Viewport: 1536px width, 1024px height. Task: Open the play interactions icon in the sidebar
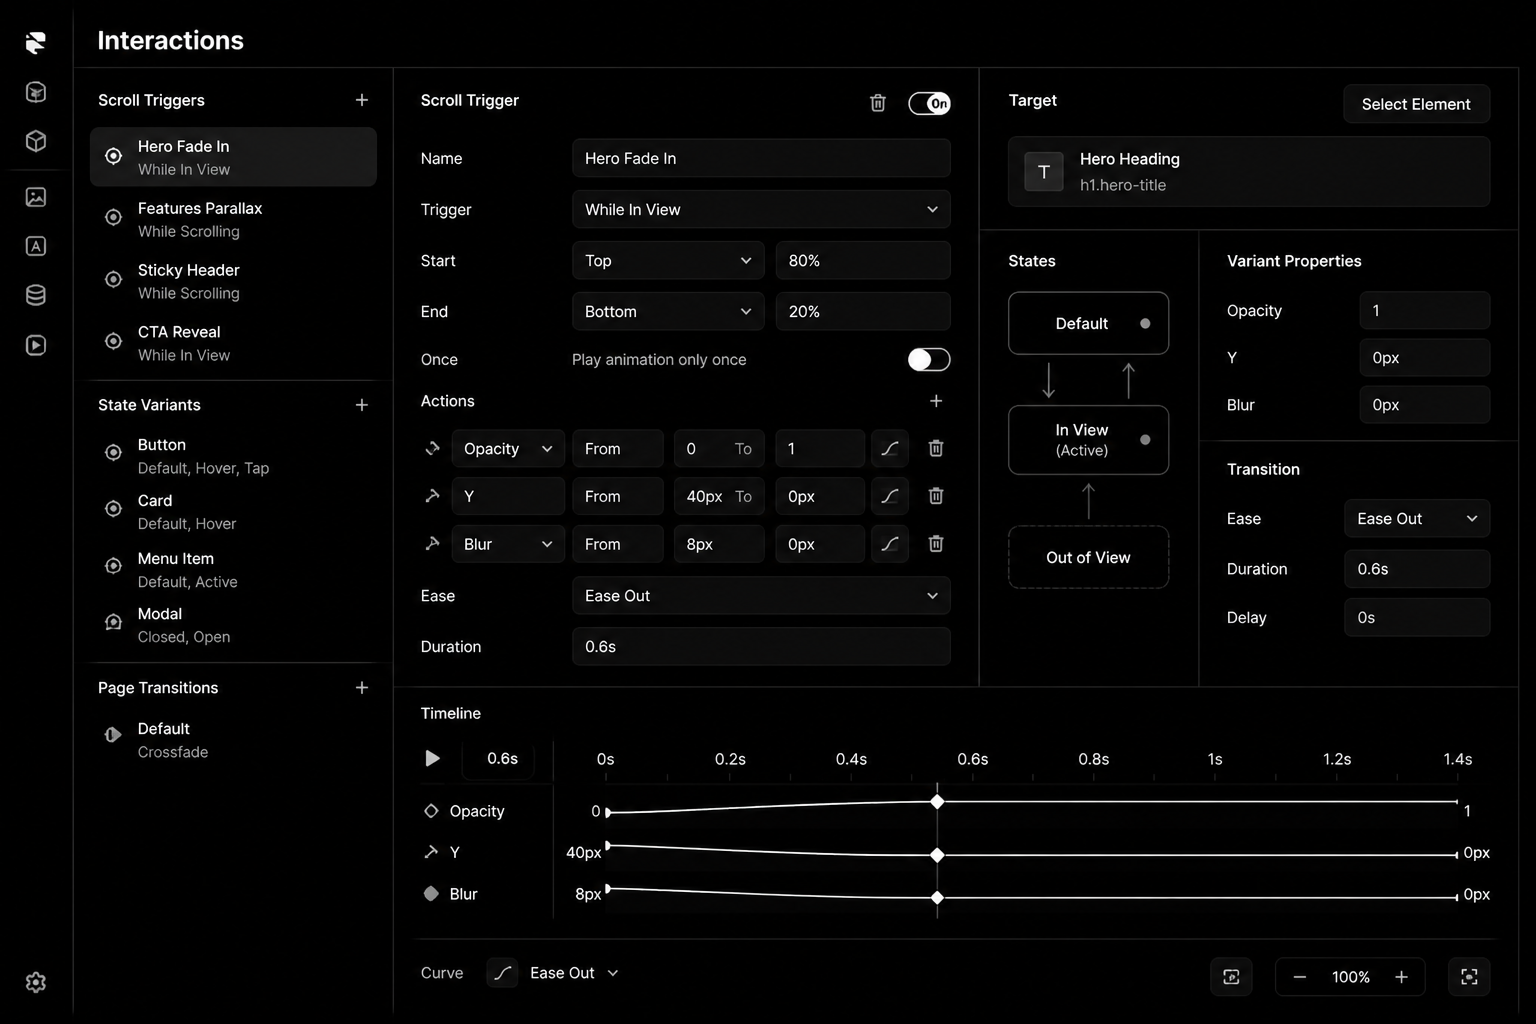(36, 345)
